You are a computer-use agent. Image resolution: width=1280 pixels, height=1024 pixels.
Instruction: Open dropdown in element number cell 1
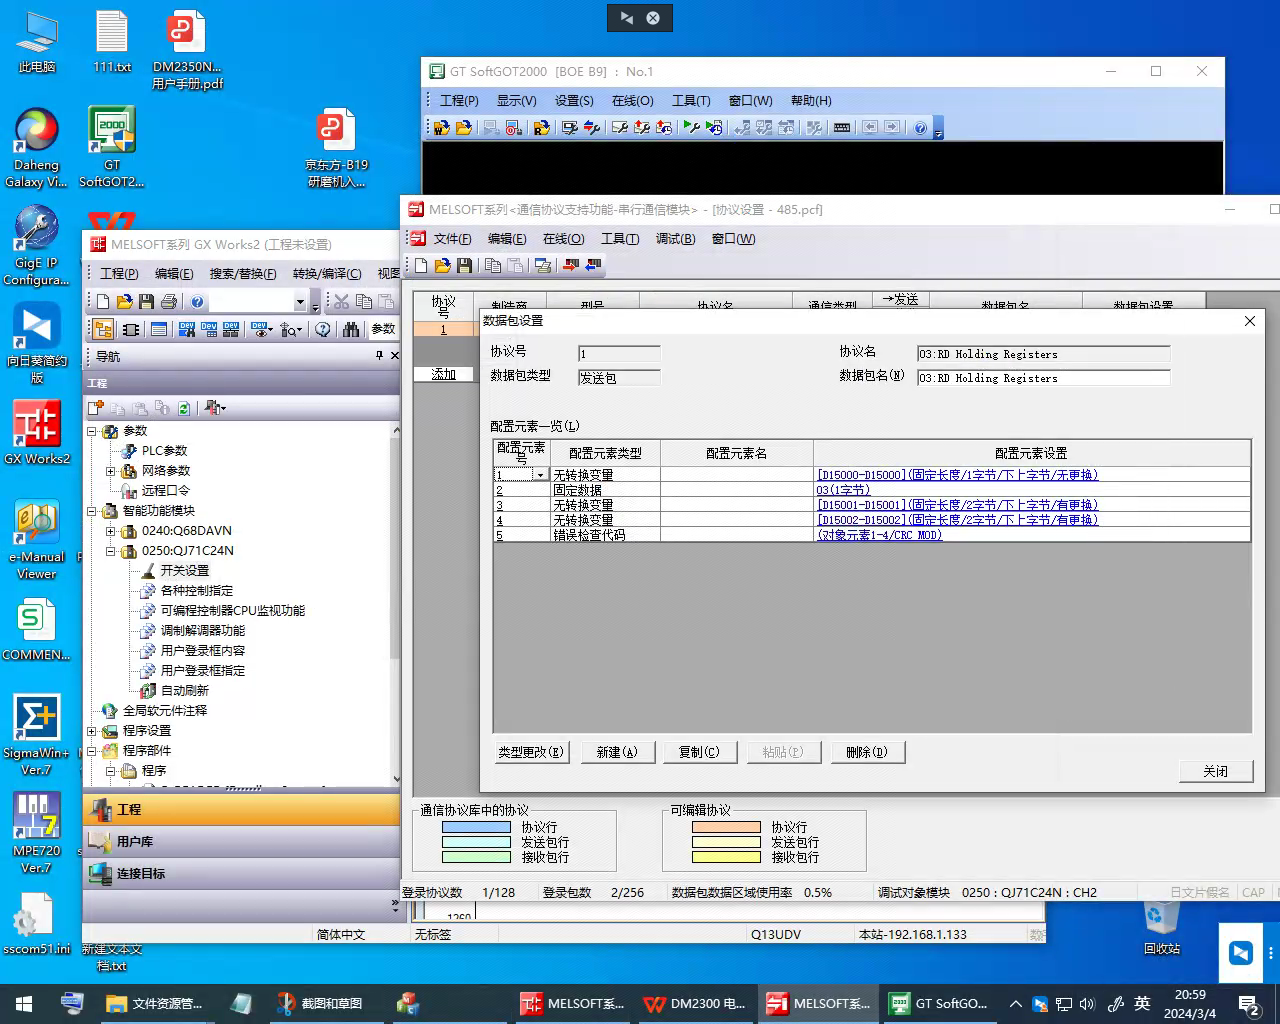click(x=541, y=476)
